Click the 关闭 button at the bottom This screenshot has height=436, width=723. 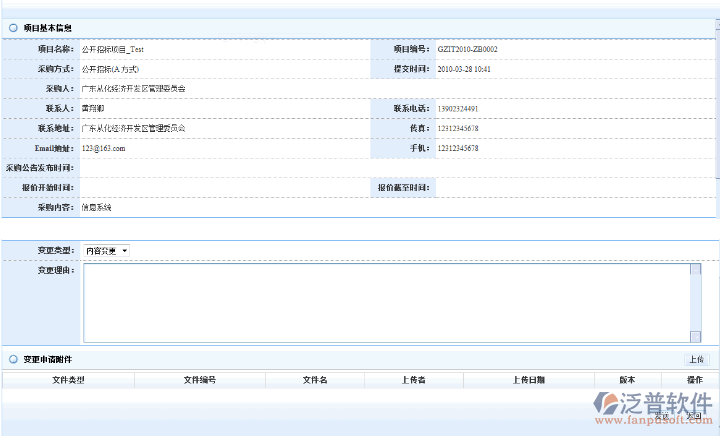[693, 416]
